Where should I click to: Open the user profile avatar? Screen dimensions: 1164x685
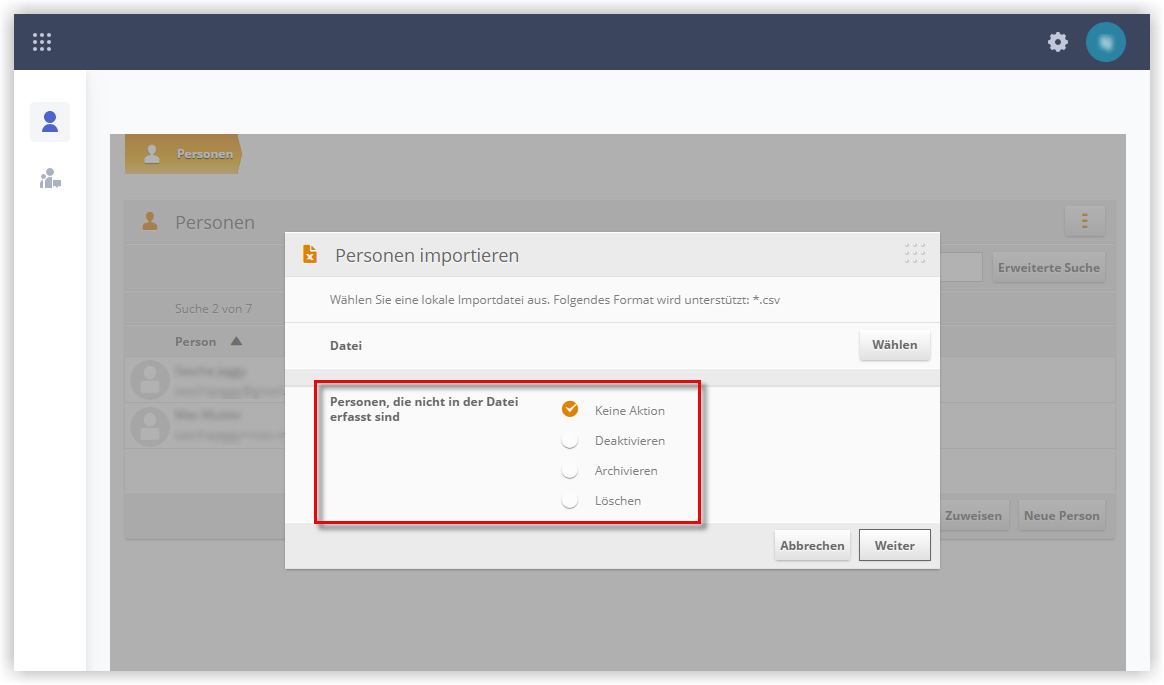1105,42
